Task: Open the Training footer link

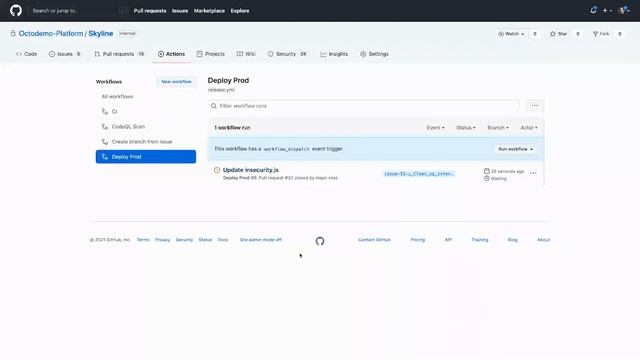Action: tap(480, 240)
